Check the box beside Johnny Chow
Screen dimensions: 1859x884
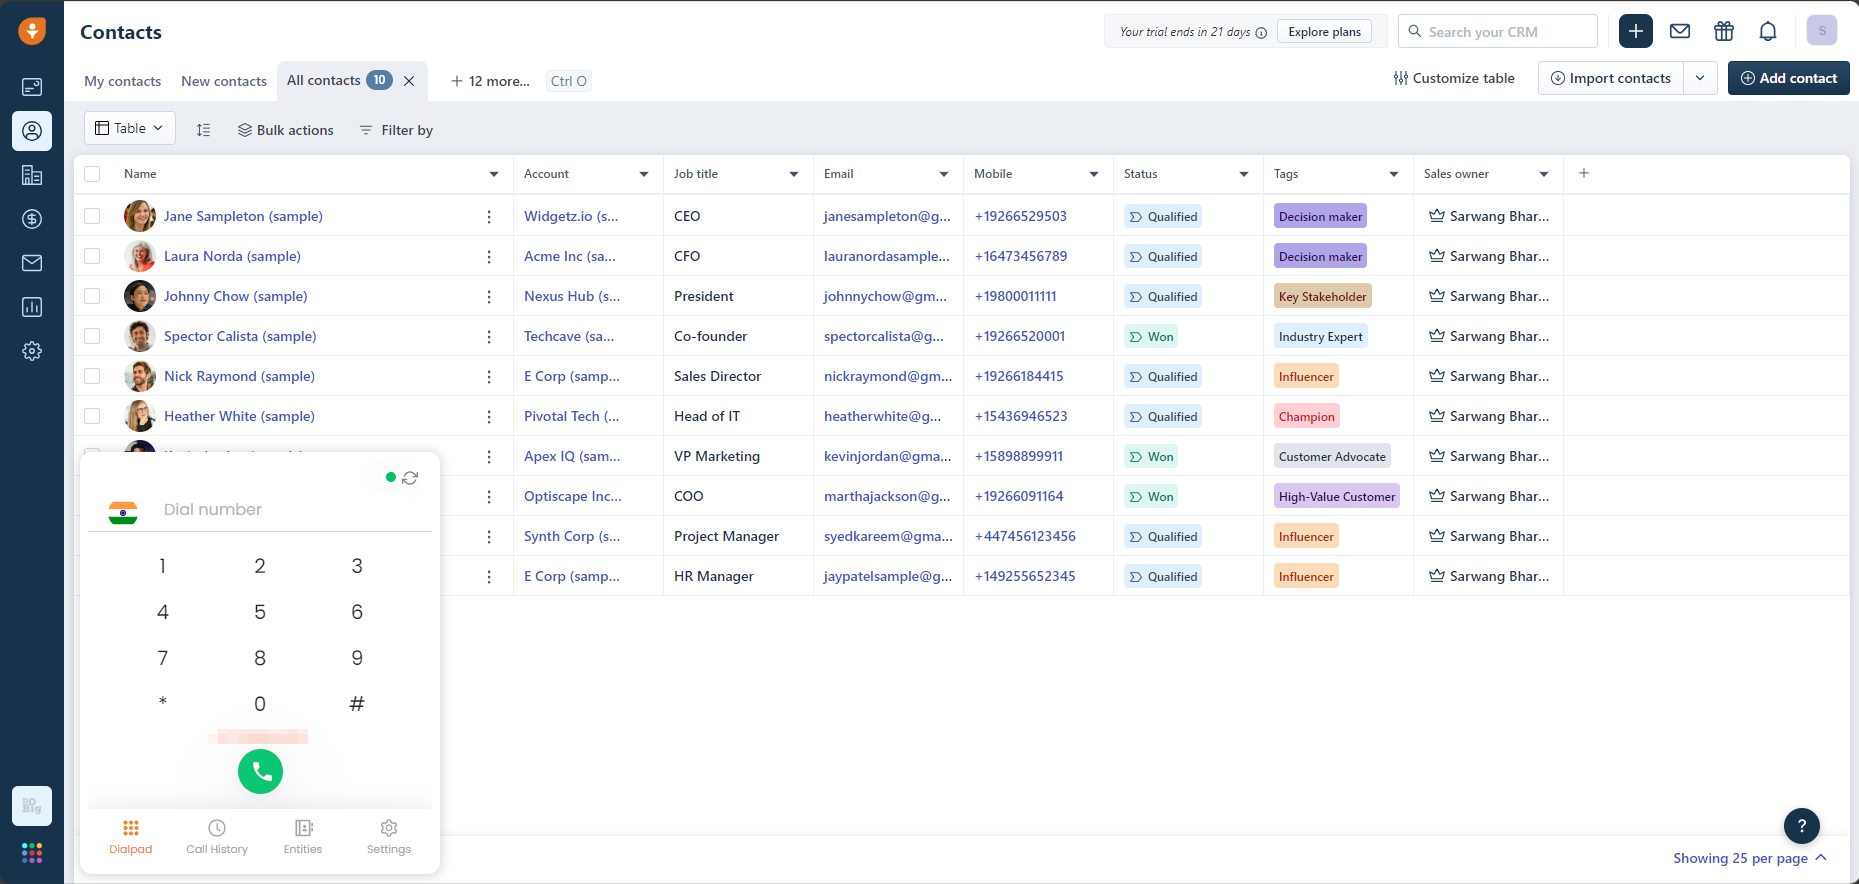click(x=92, y=296)
